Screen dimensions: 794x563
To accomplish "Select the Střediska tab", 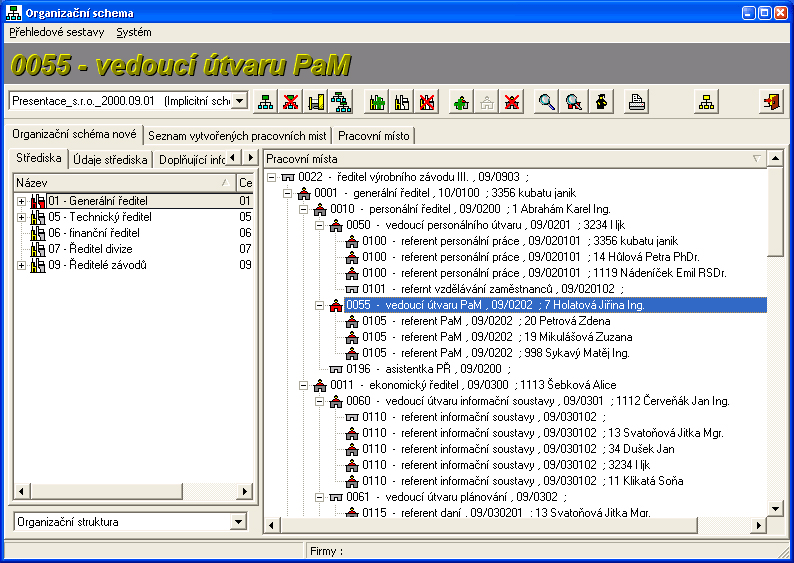I will pyautogui.click(x=38, y=158).
